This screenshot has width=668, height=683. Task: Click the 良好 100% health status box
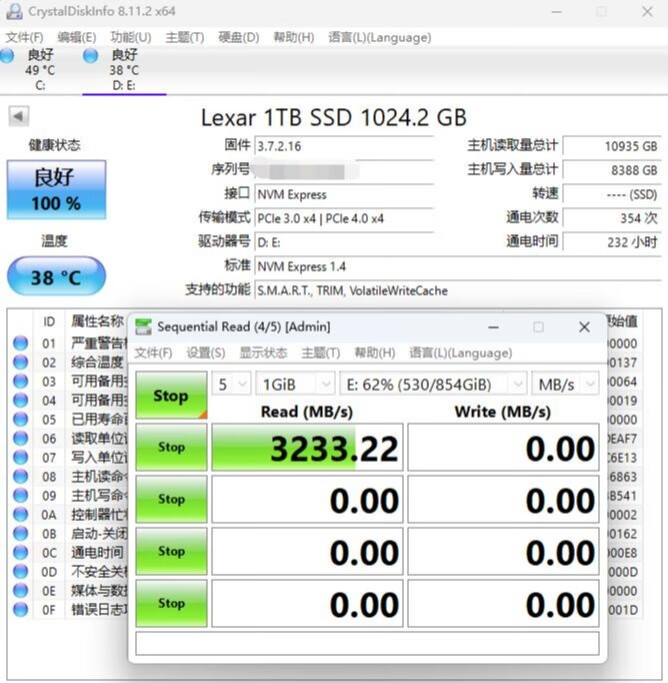click(56, 190)
